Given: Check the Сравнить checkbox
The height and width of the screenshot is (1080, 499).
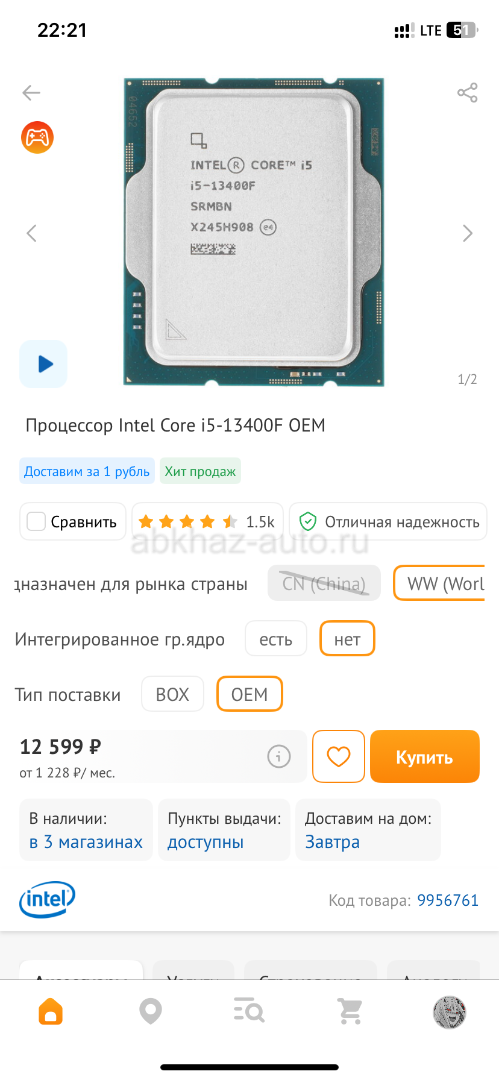Looking at the screenshot, I should tap(36, 522).
